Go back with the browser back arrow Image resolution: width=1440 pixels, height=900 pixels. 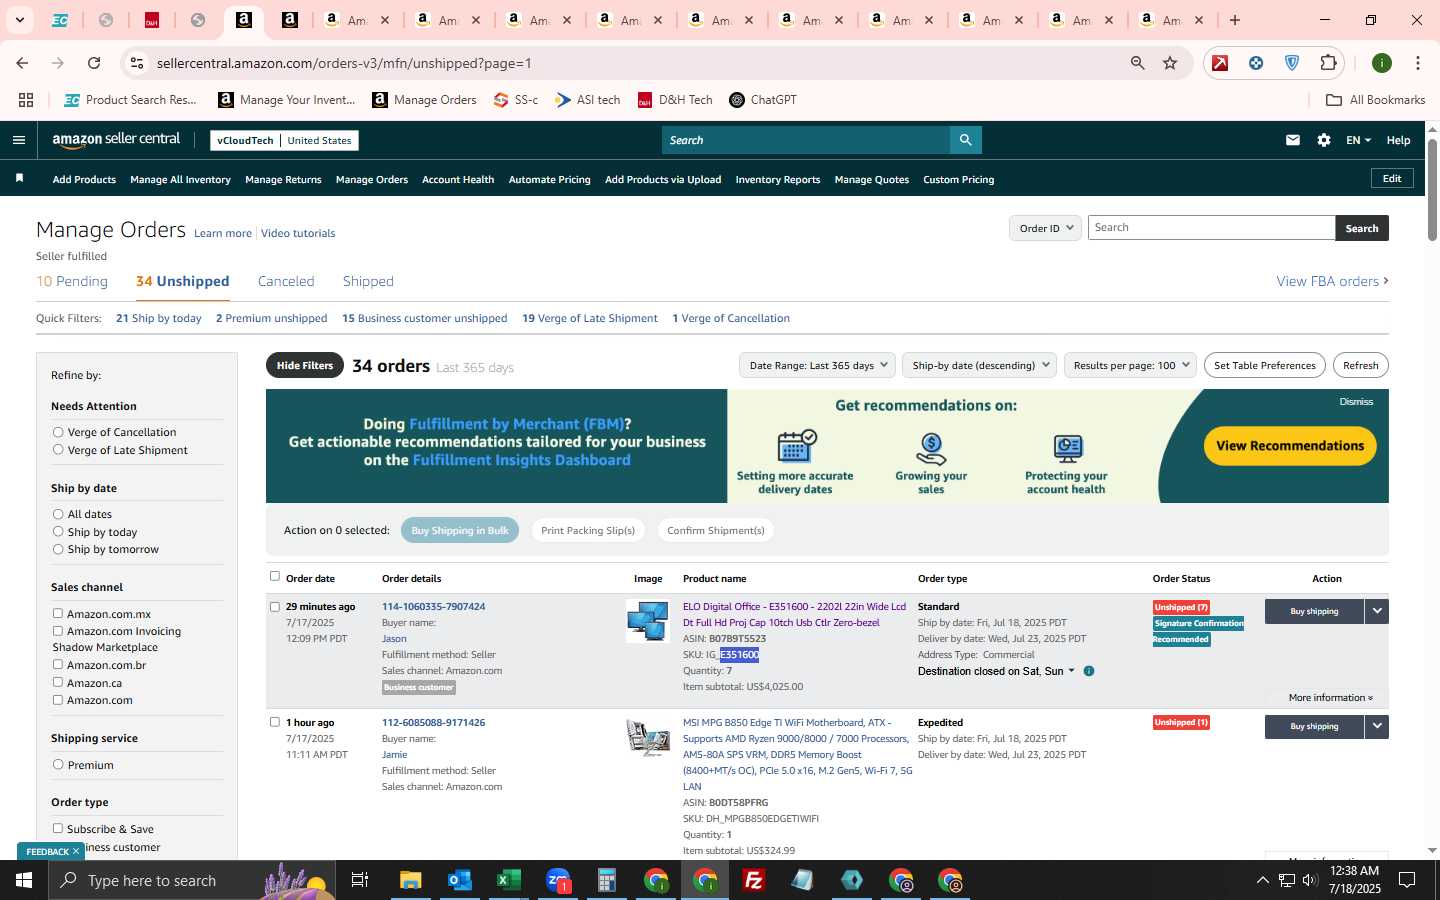[x=22, y=63]
